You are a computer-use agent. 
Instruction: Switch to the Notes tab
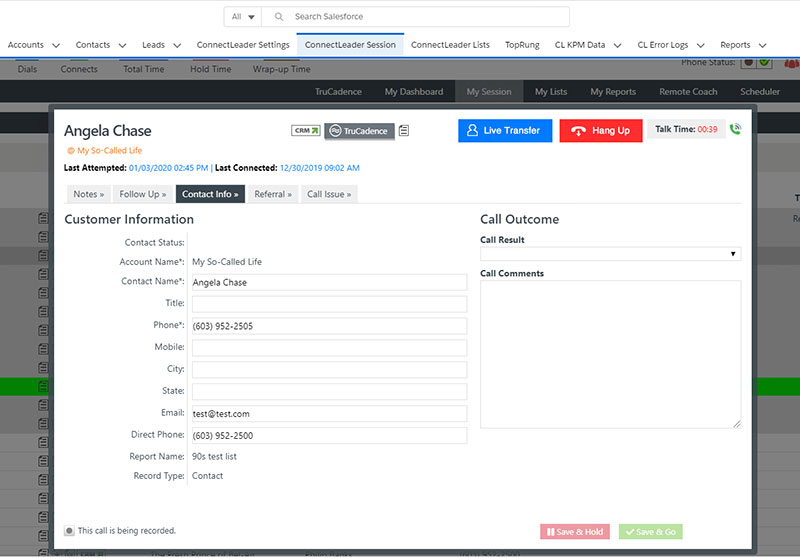[x=88, y=194]
